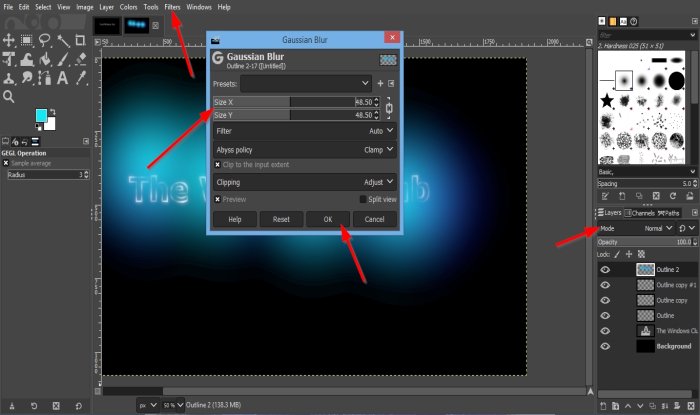The image size is (700, 415).
Task: Enable the Split view checkbox
Action: (363, 199)
